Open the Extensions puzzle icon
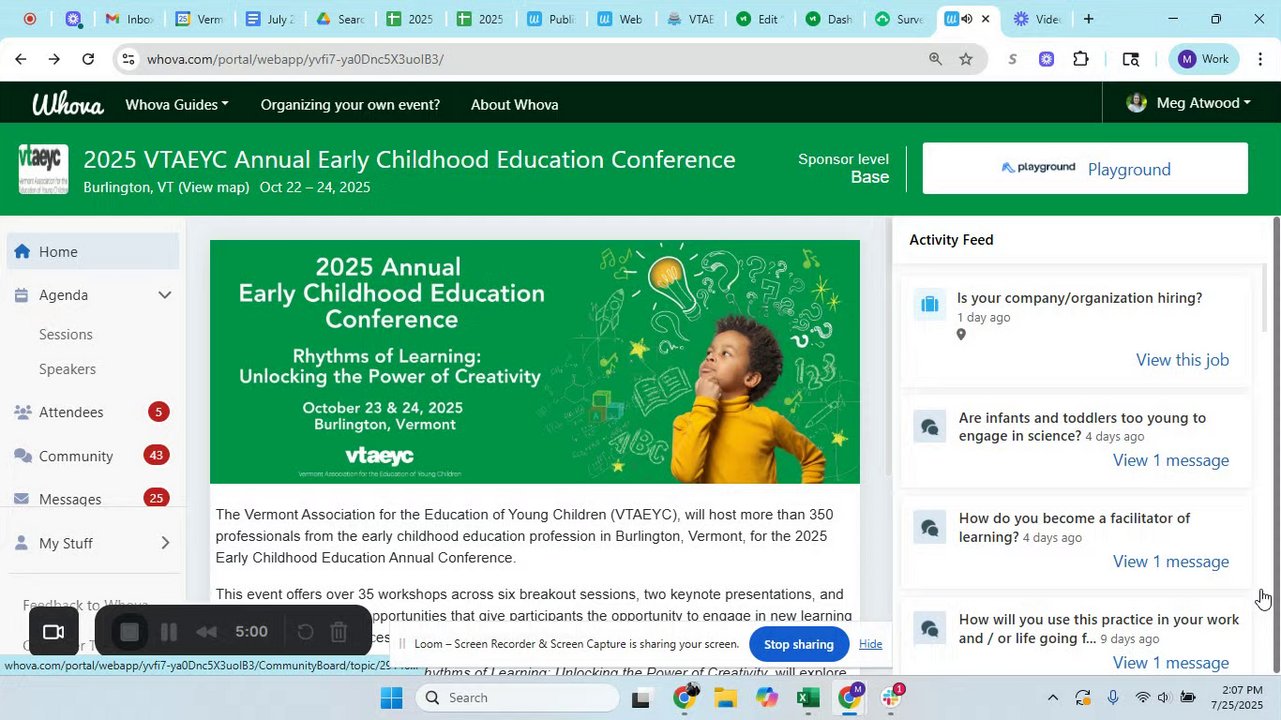 tap(1081, 59)
